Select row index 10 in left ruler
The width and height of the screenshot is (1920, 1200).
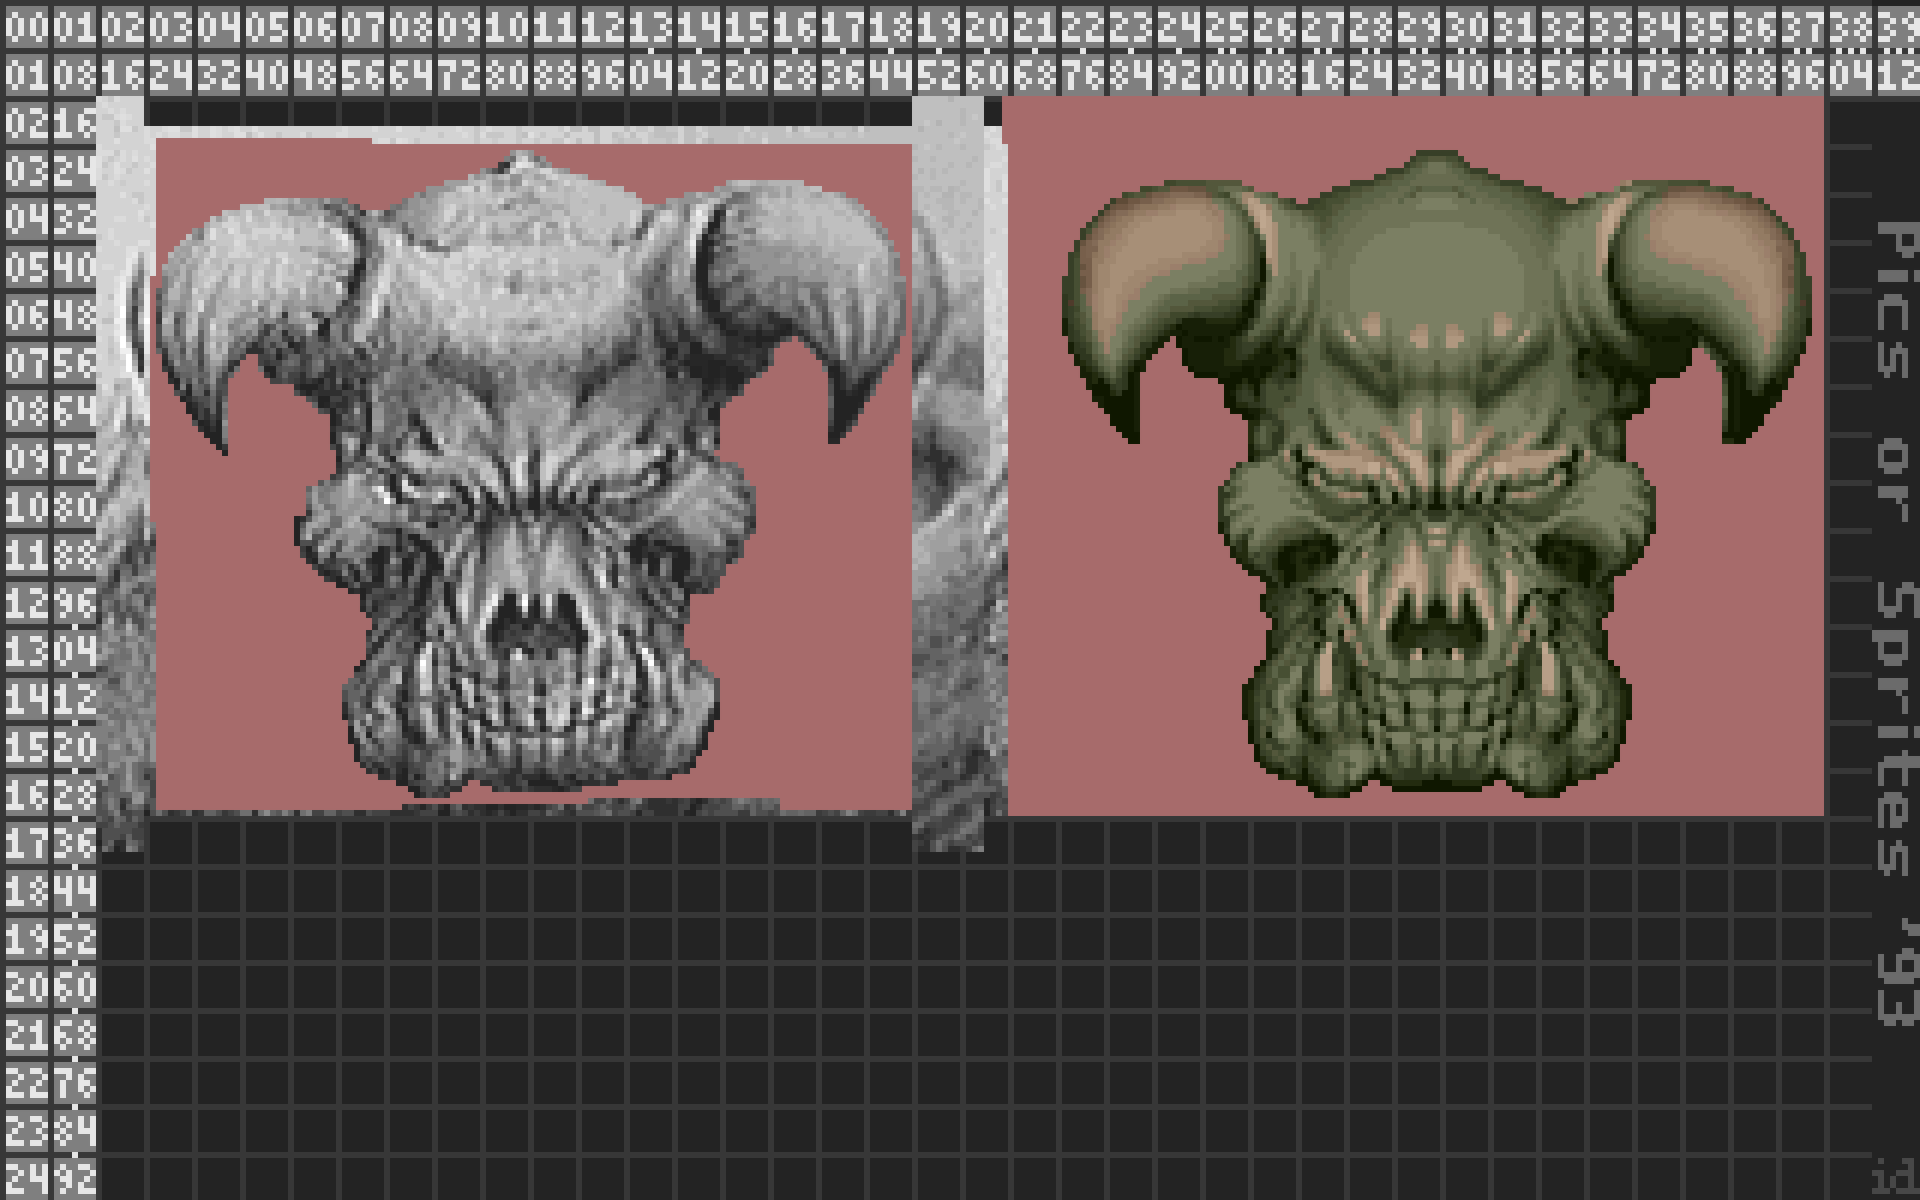click(26, 508)
